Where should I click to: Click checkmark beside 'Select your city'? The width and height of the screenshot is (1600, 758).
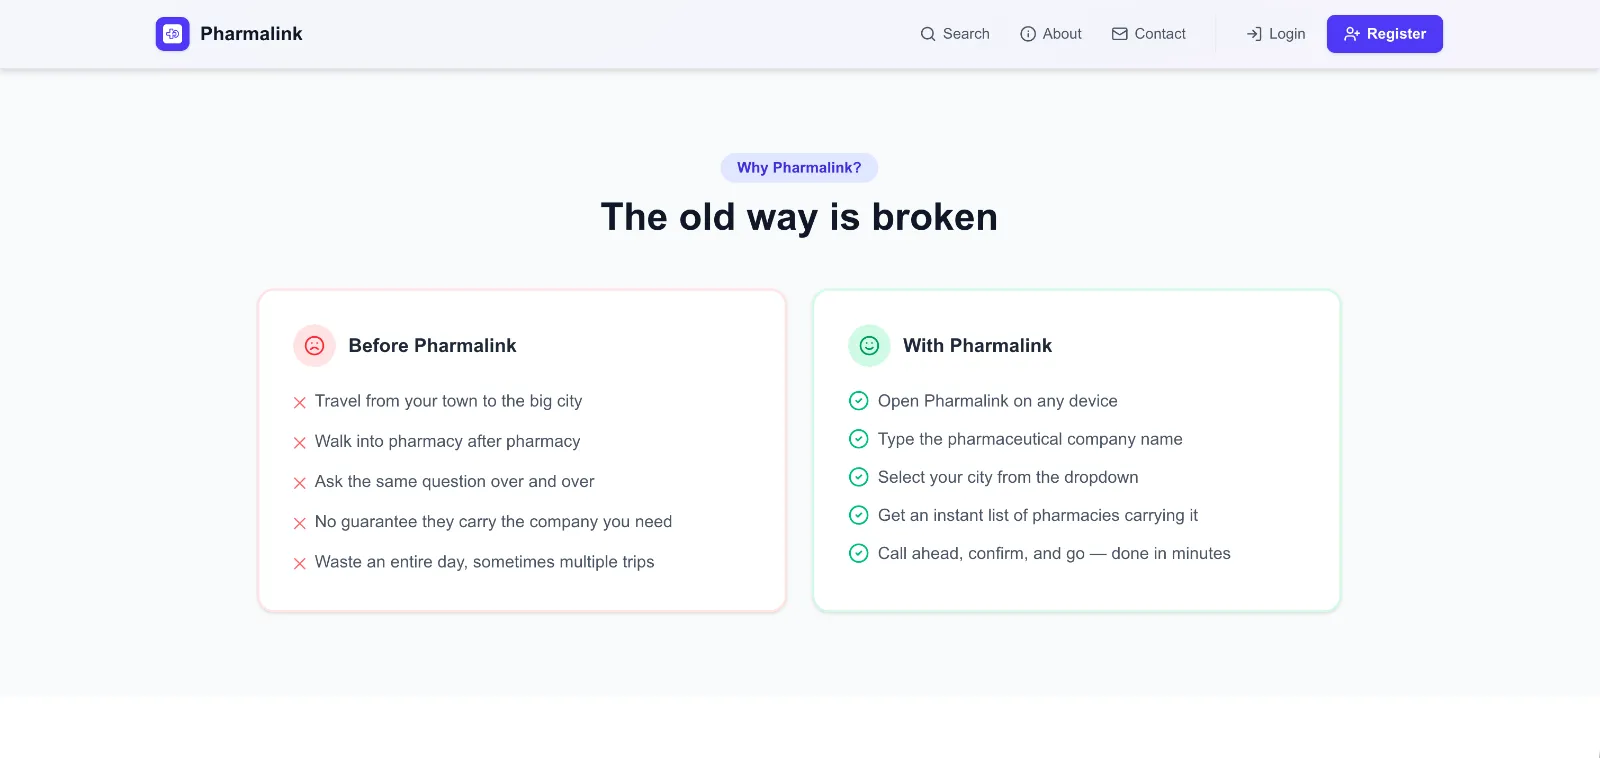pyautogui.click(x=858, y=477)
